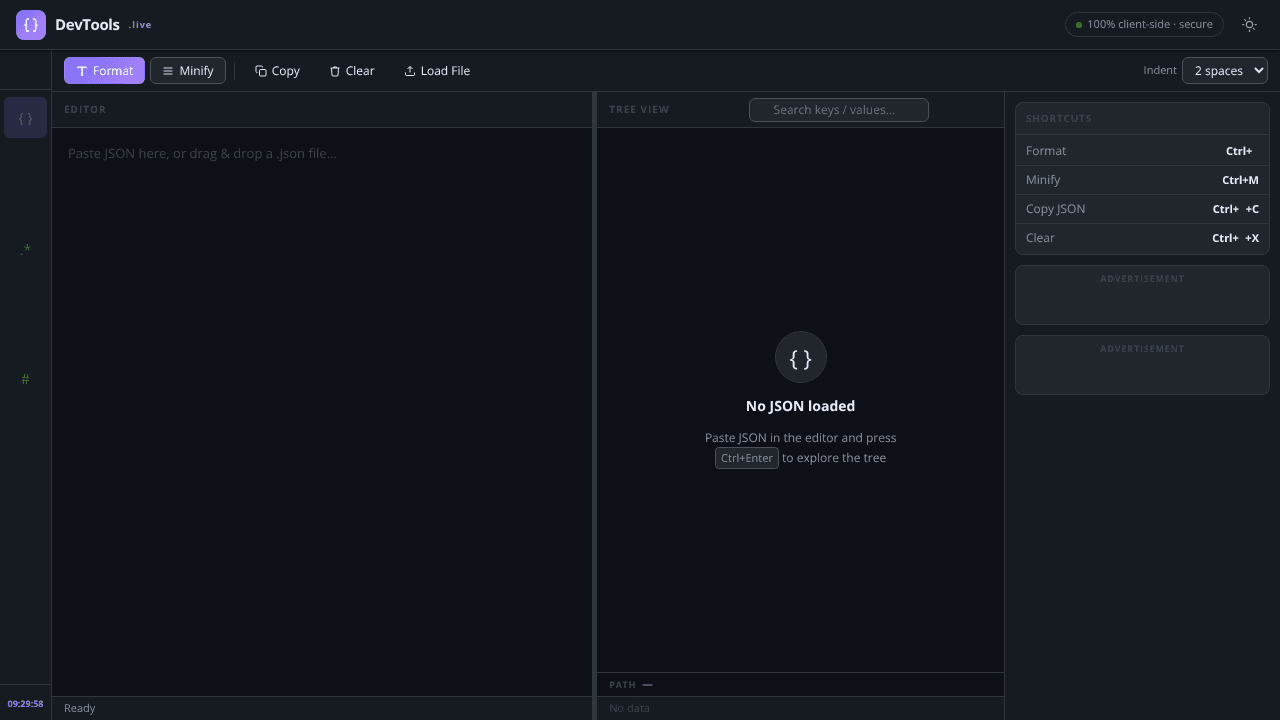Open the regex tool in sidebar
This screenshot has height=720, width=1280.
25,248
